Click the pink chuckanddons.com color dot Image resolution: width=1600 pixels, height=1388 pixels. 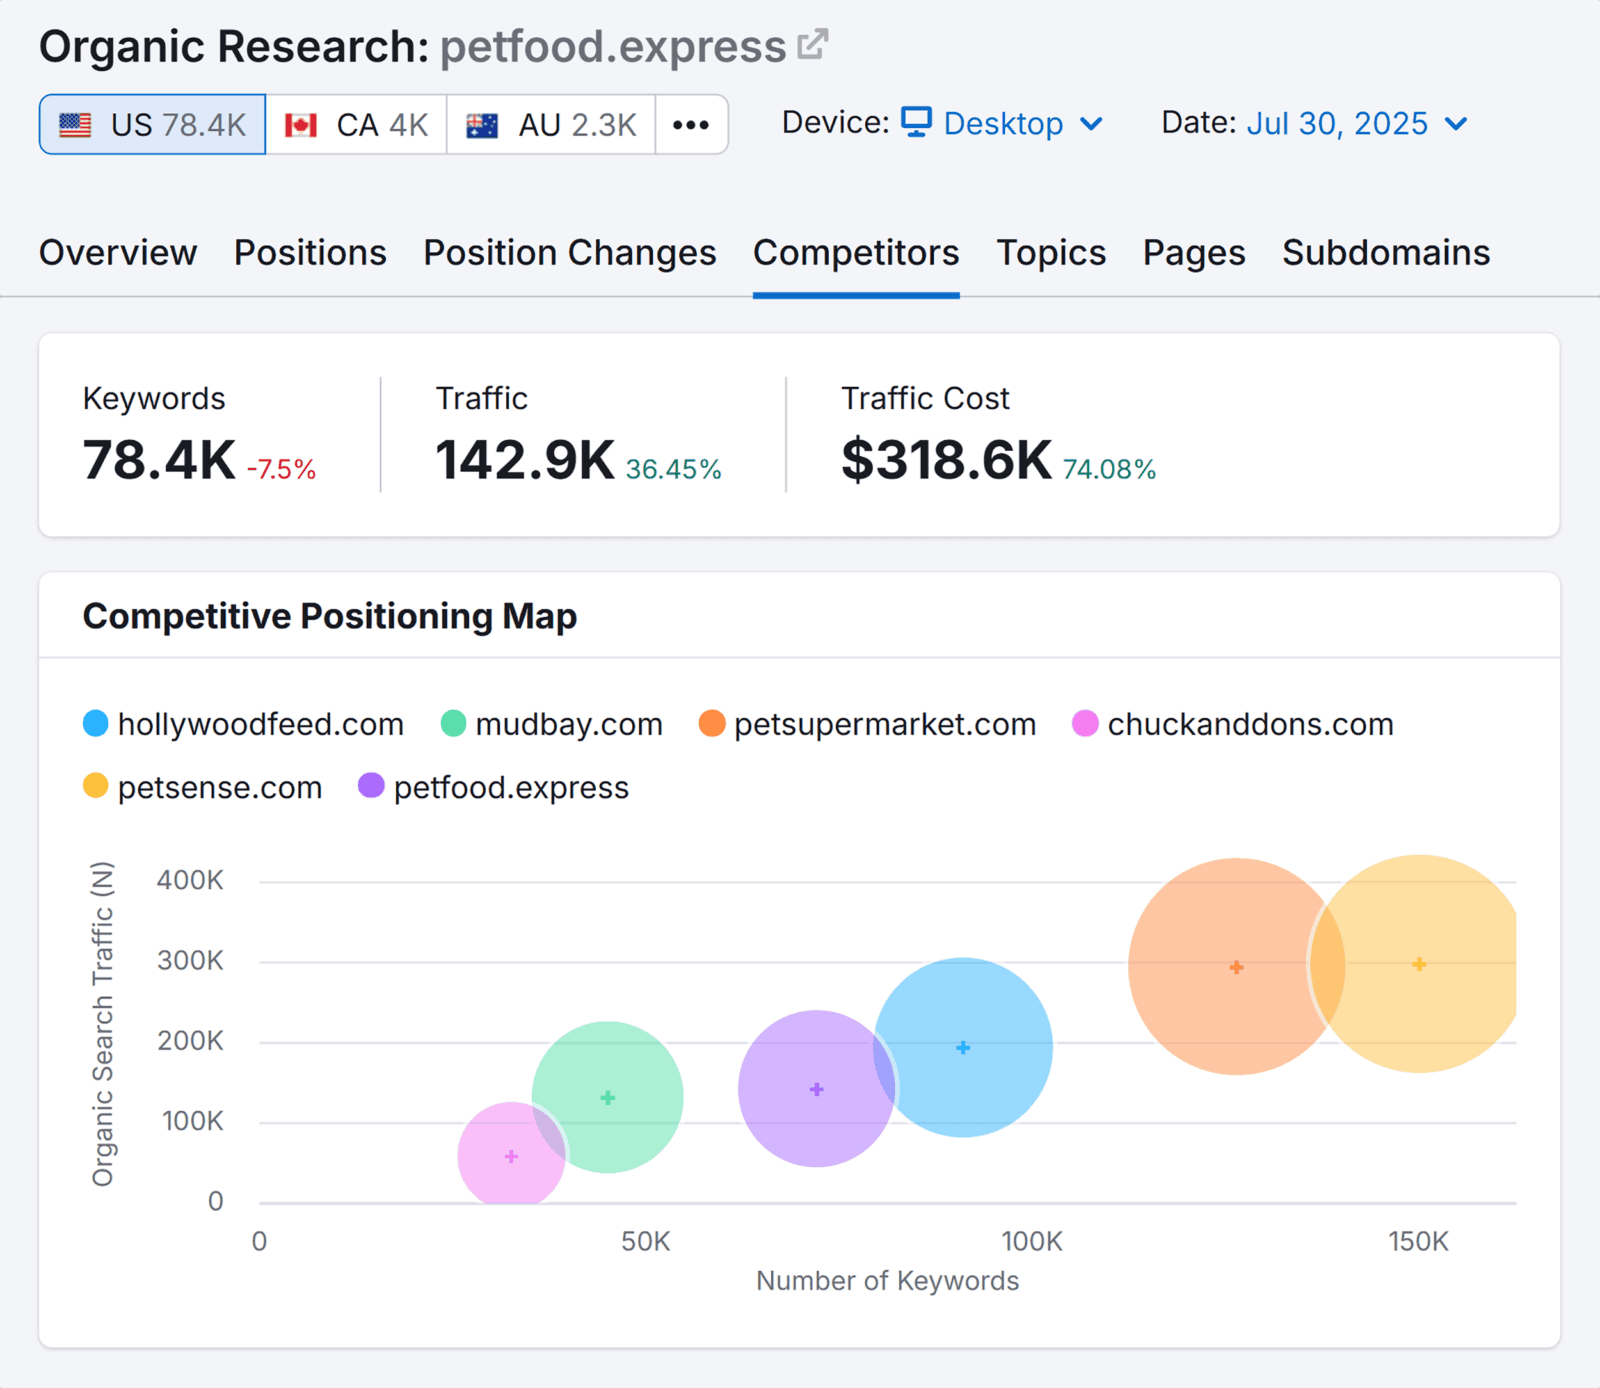(1087, 724)
